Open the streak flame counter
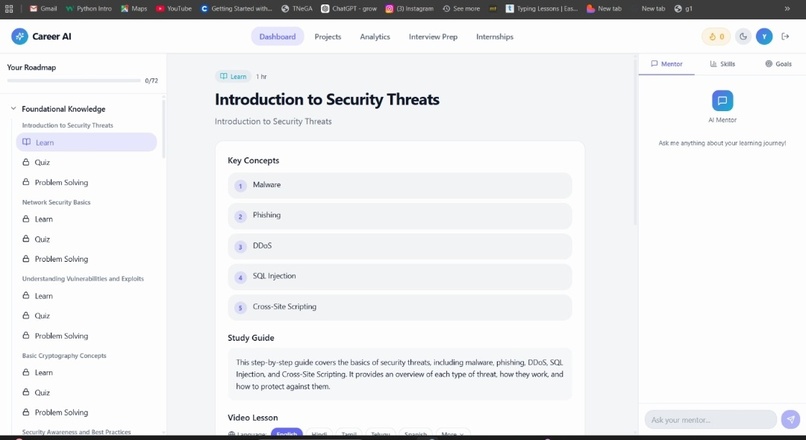The height and width of the screenshot is (440, 806). coord(716,36)
